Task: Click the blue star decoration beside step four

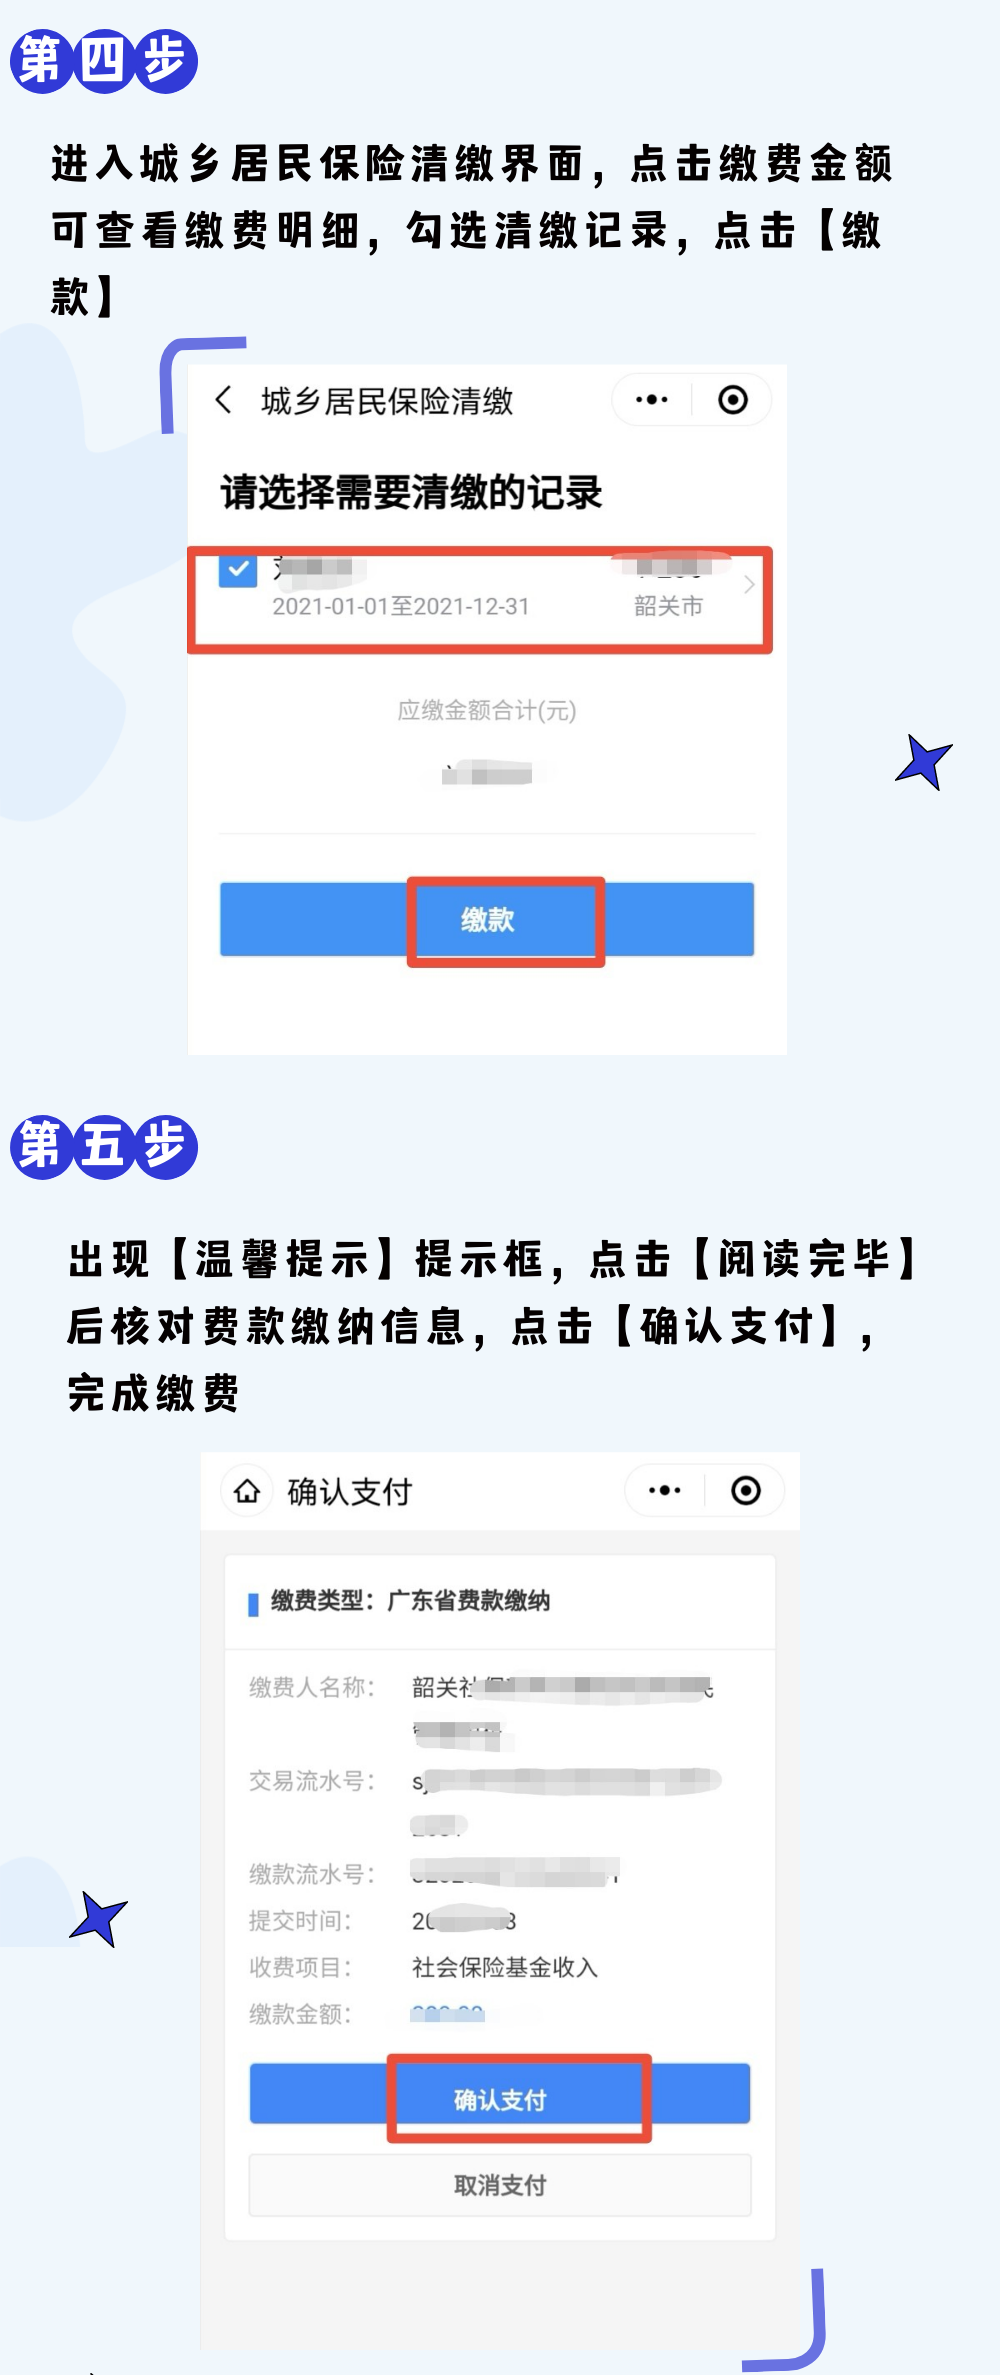Action: 924,762
